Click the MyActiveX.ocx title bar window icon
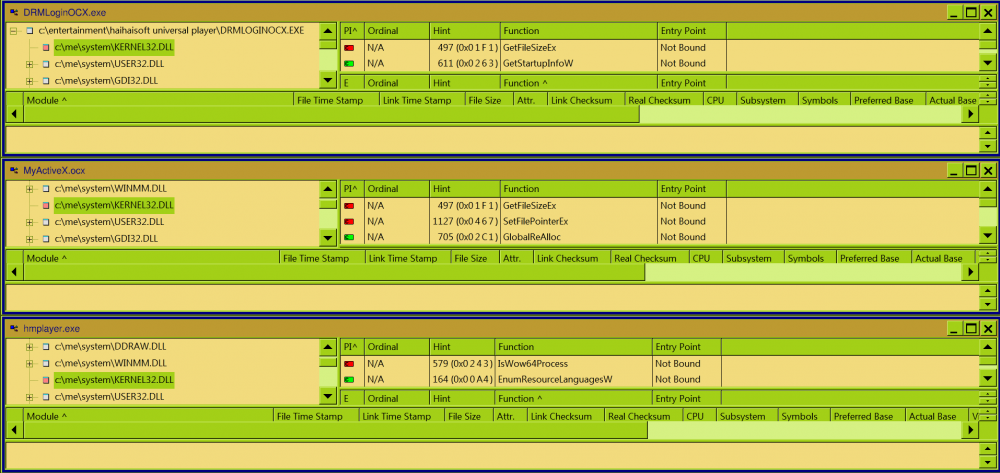 click(x=13, y=170)
